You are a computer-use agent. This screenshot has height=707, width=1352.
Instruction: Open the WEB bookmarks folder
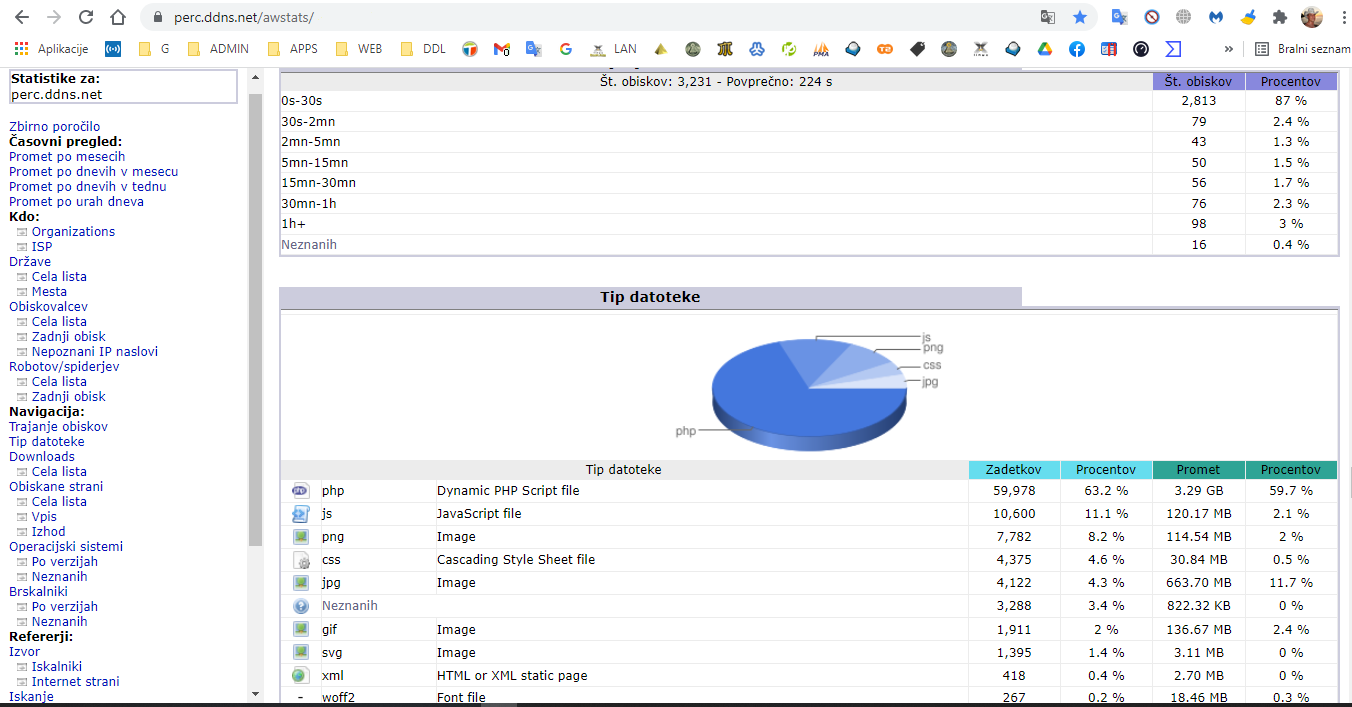click(358, 48)
